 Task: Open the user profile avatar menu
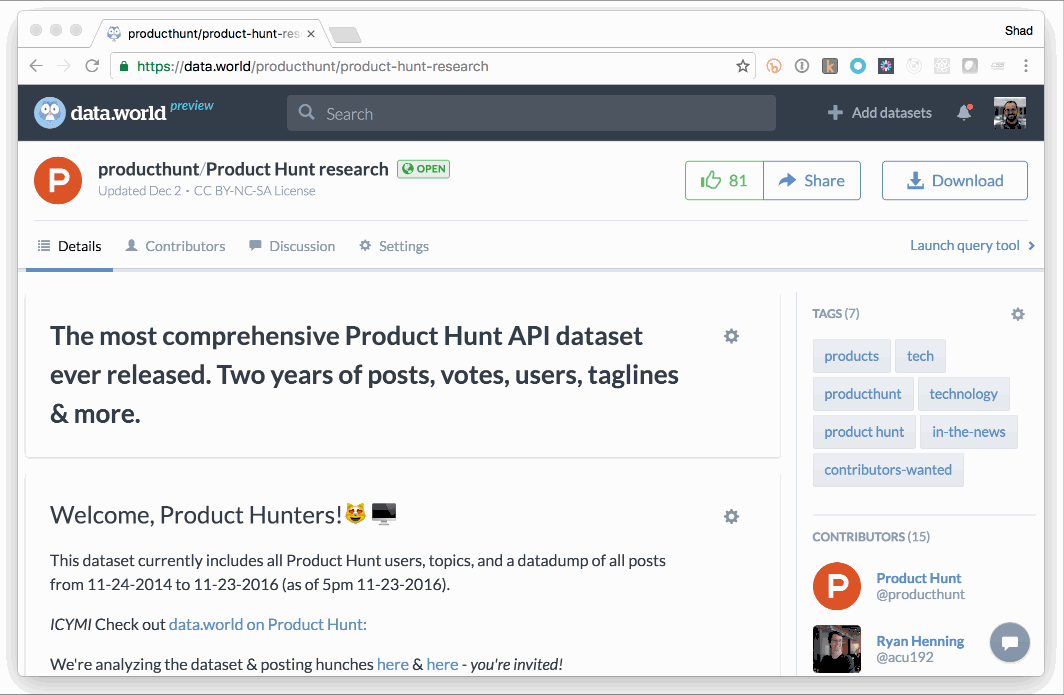pos(1010,113)
